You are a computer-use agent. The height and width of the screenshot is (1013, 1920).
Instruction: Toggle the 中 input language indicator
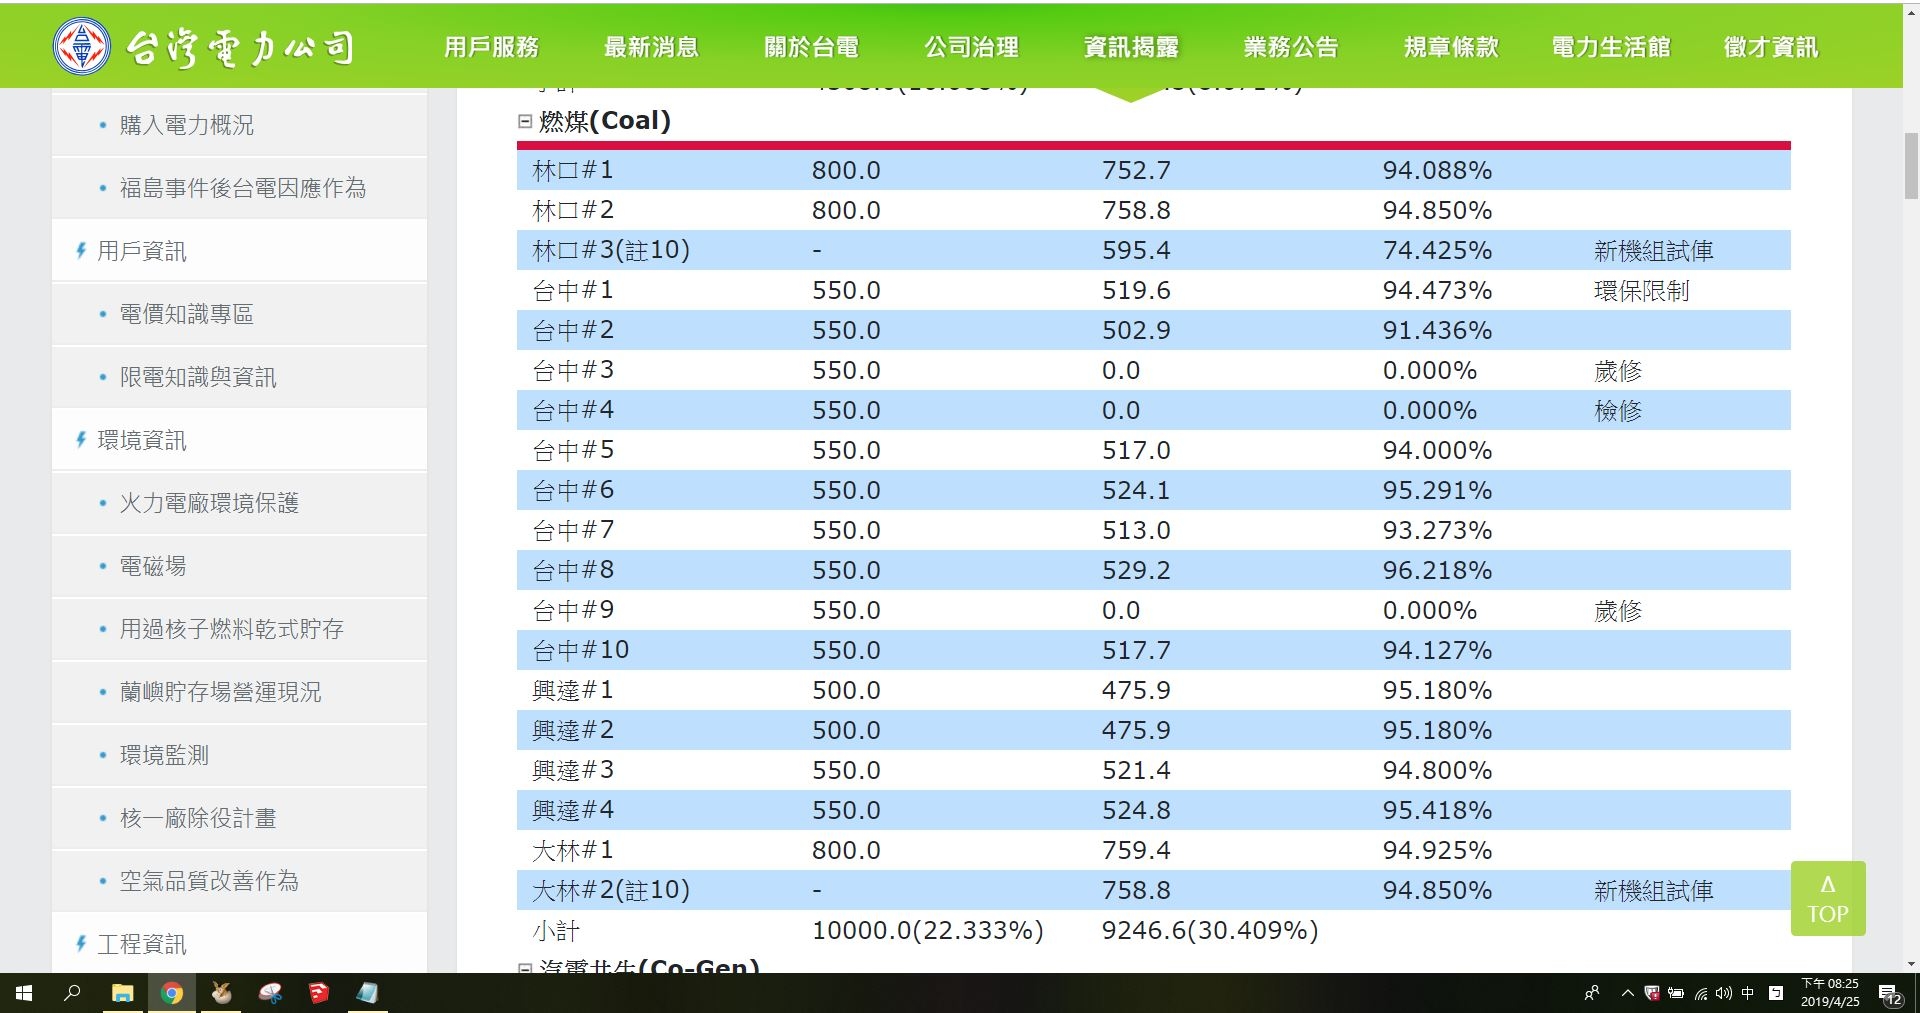click(x=1747, y=993)
